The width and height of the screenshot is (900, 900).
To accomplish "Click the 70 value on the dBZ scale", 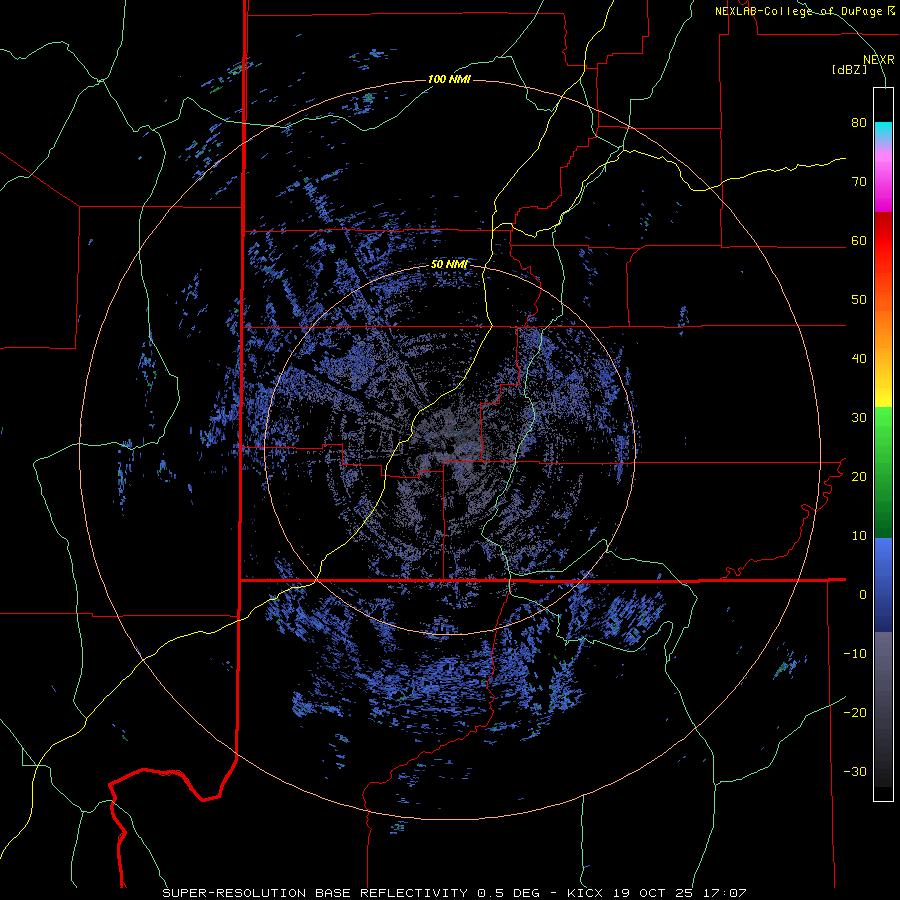I will pyautogui.click(x=859, y=182).
